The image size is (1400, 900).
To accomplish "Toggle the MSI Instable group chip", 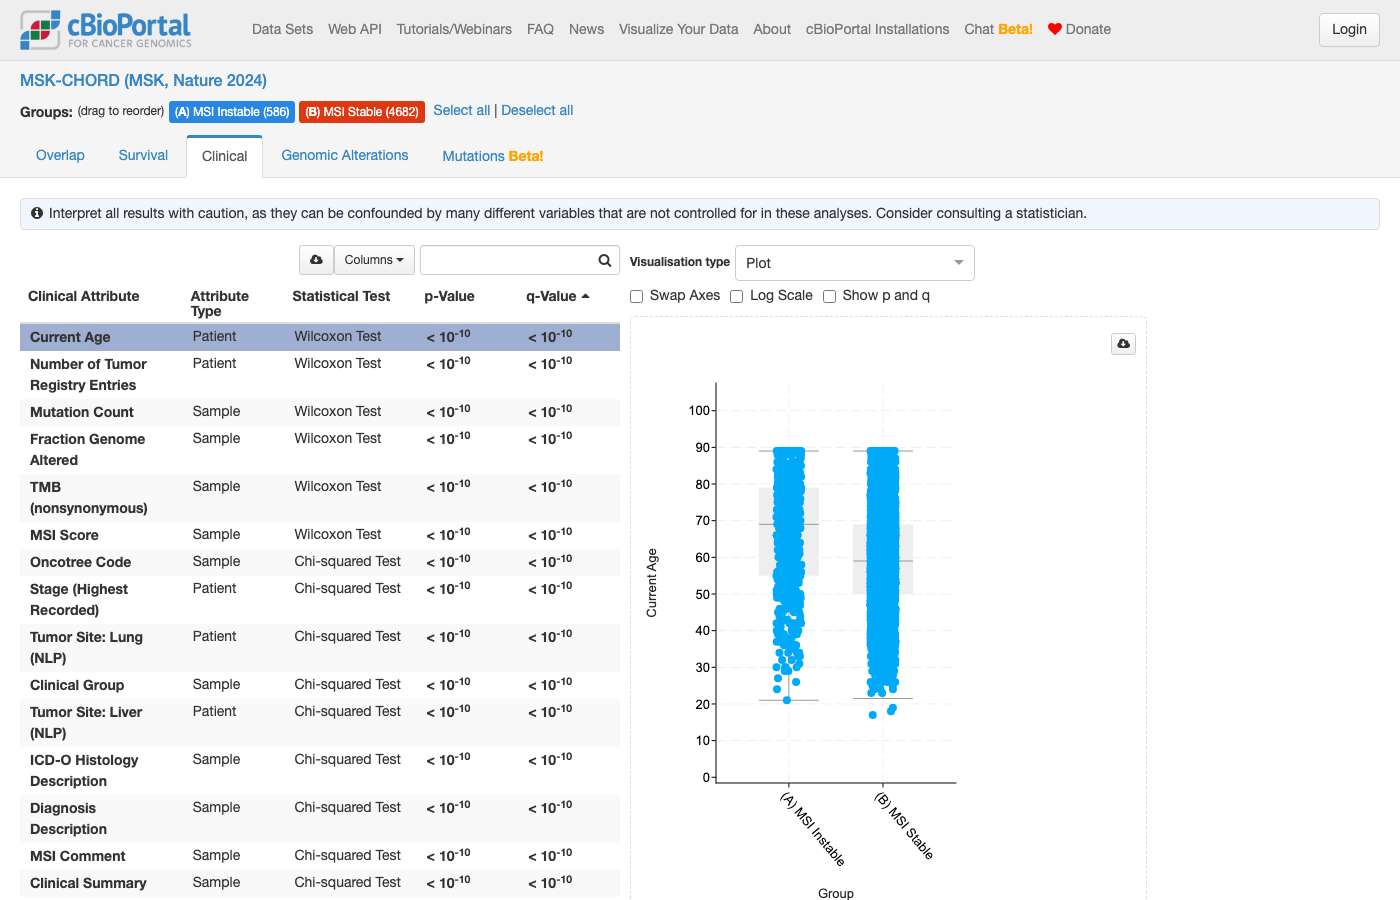I will pyautogui.click(x=232, y=112).
